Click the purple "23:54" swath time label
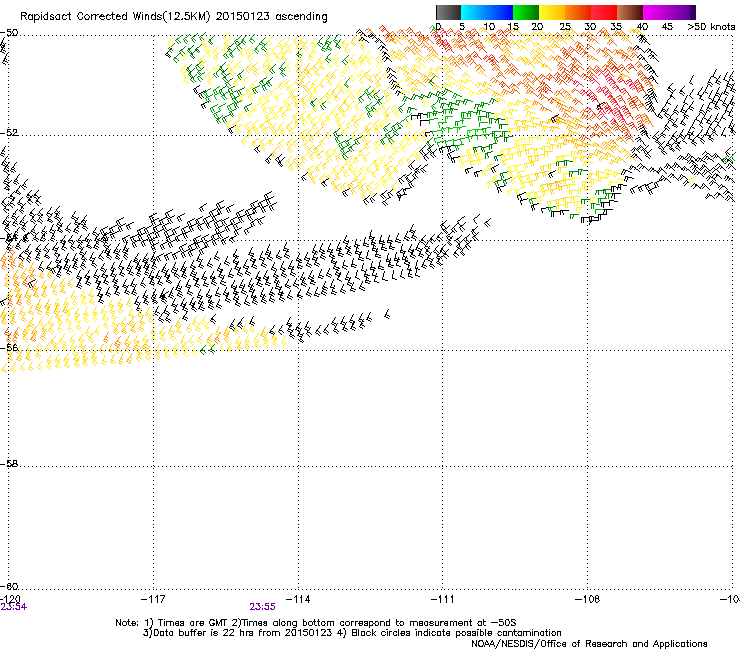The height and width of the screenshot is (650, 740). tap(13, 607)
